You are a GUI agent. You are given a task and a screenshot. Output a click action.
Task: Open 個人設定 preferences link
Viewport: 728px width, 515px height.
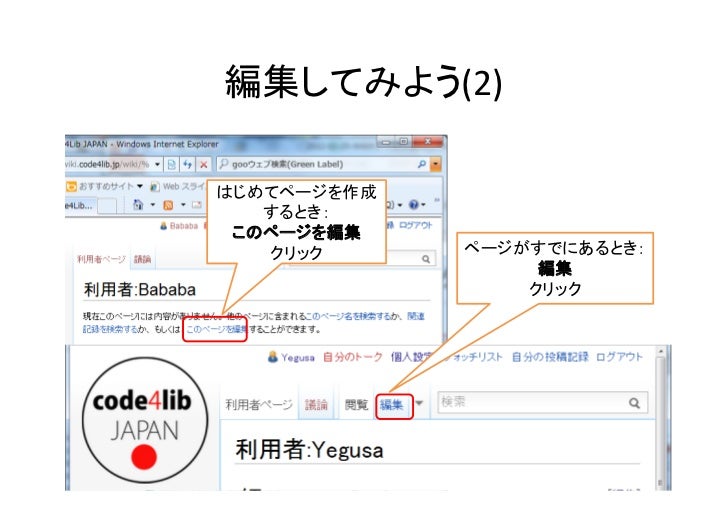pos(411,357)
